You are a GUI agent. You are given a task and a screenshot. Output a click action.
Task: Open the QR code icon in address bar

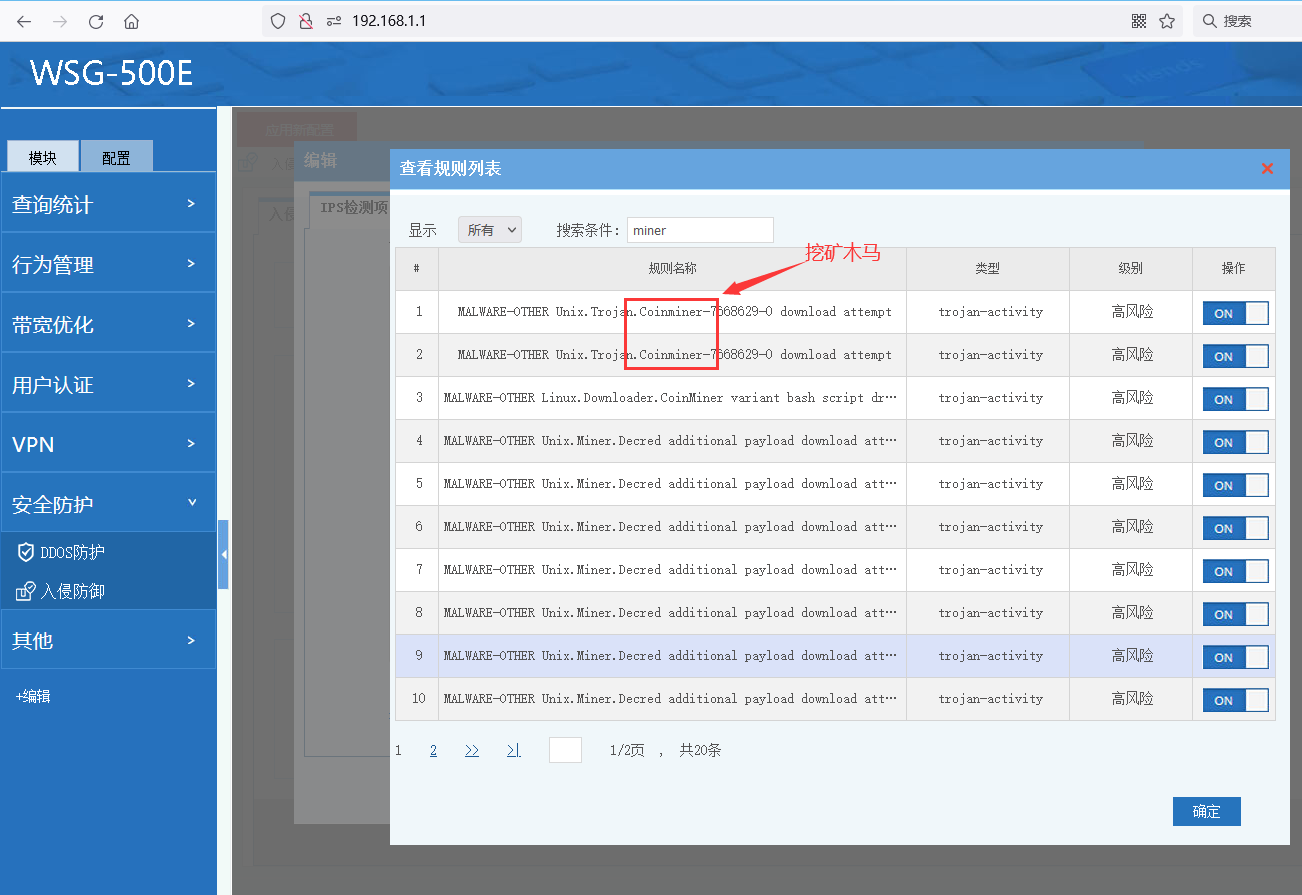1138,21
